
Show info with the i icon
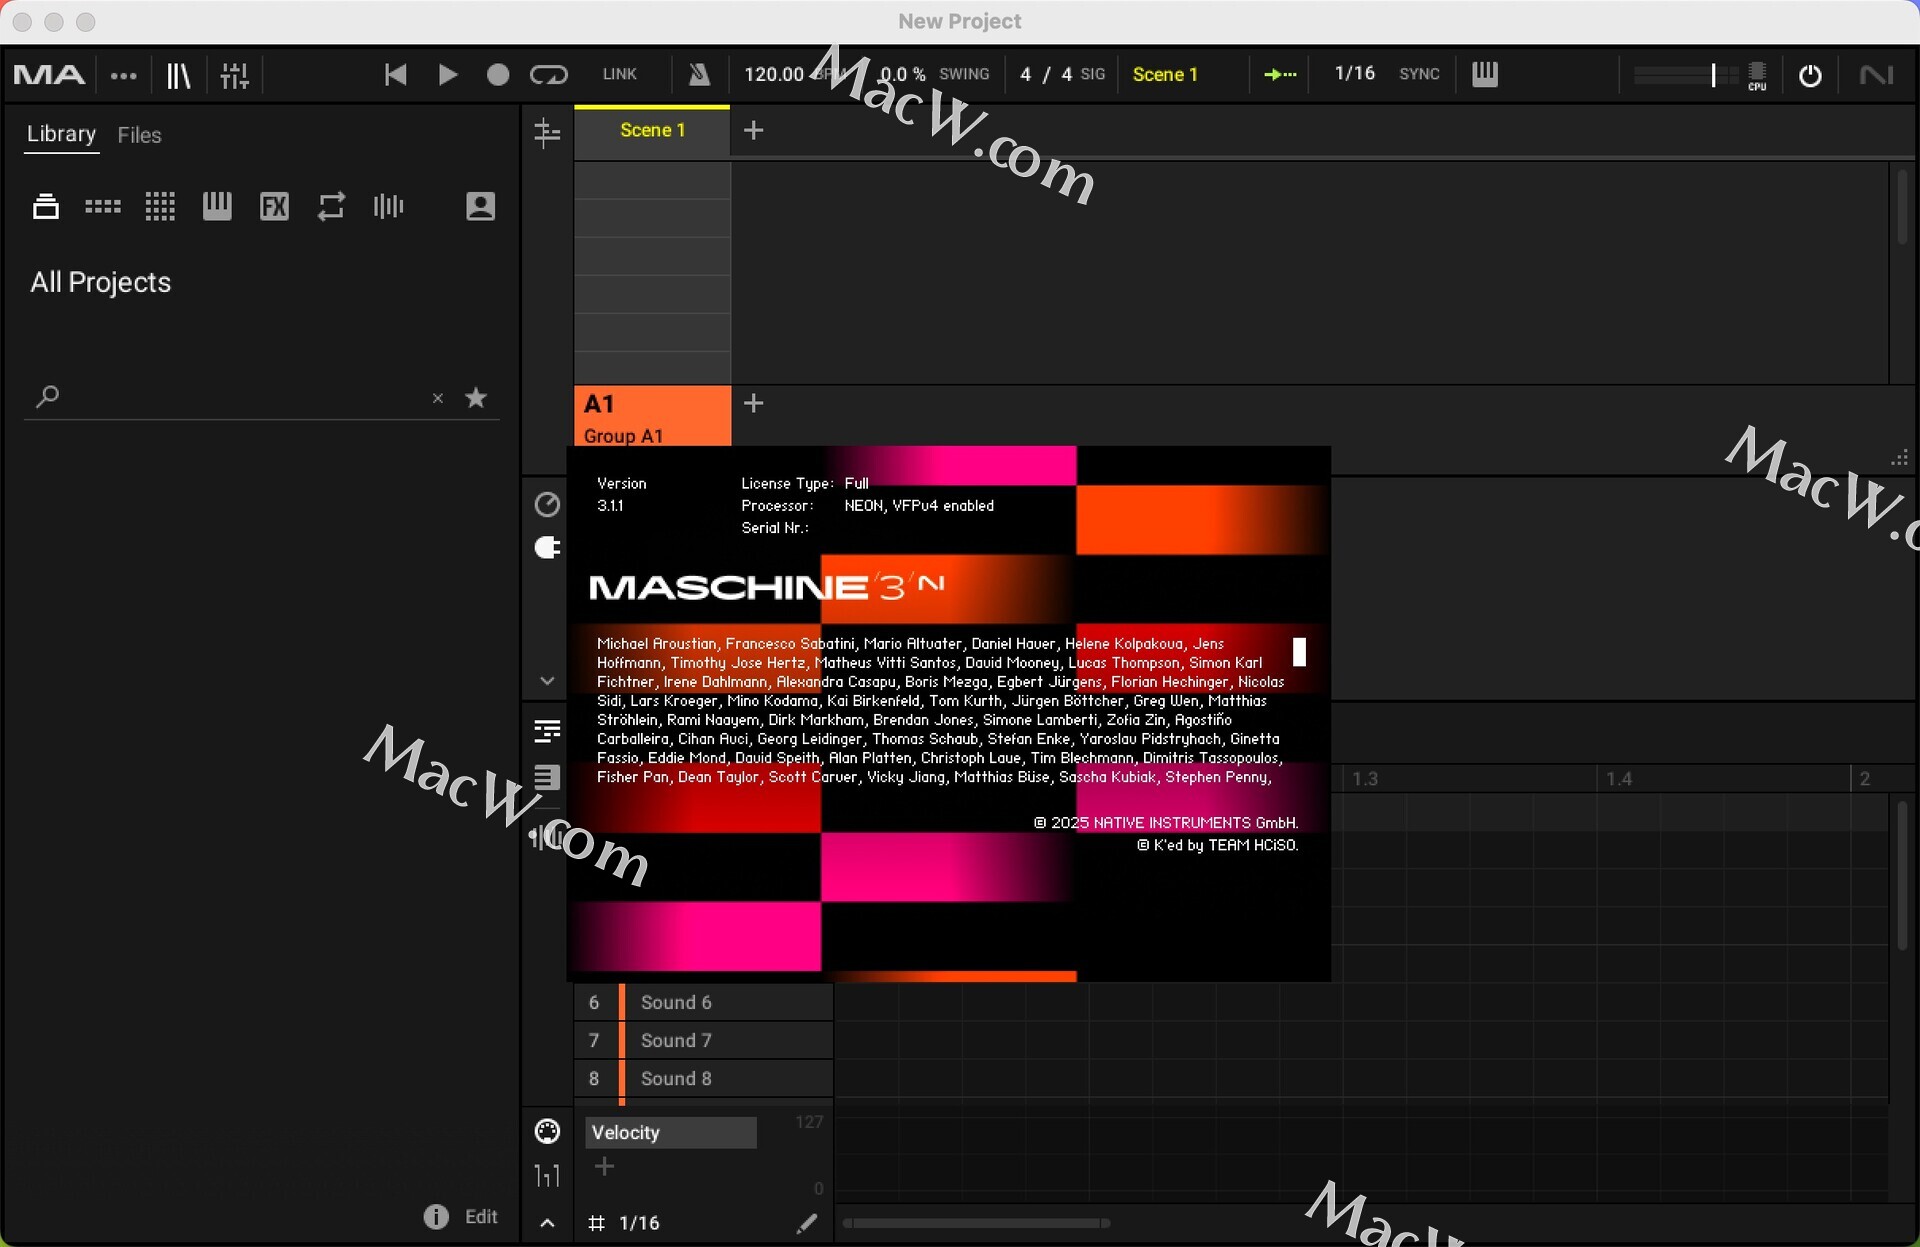436,1216
